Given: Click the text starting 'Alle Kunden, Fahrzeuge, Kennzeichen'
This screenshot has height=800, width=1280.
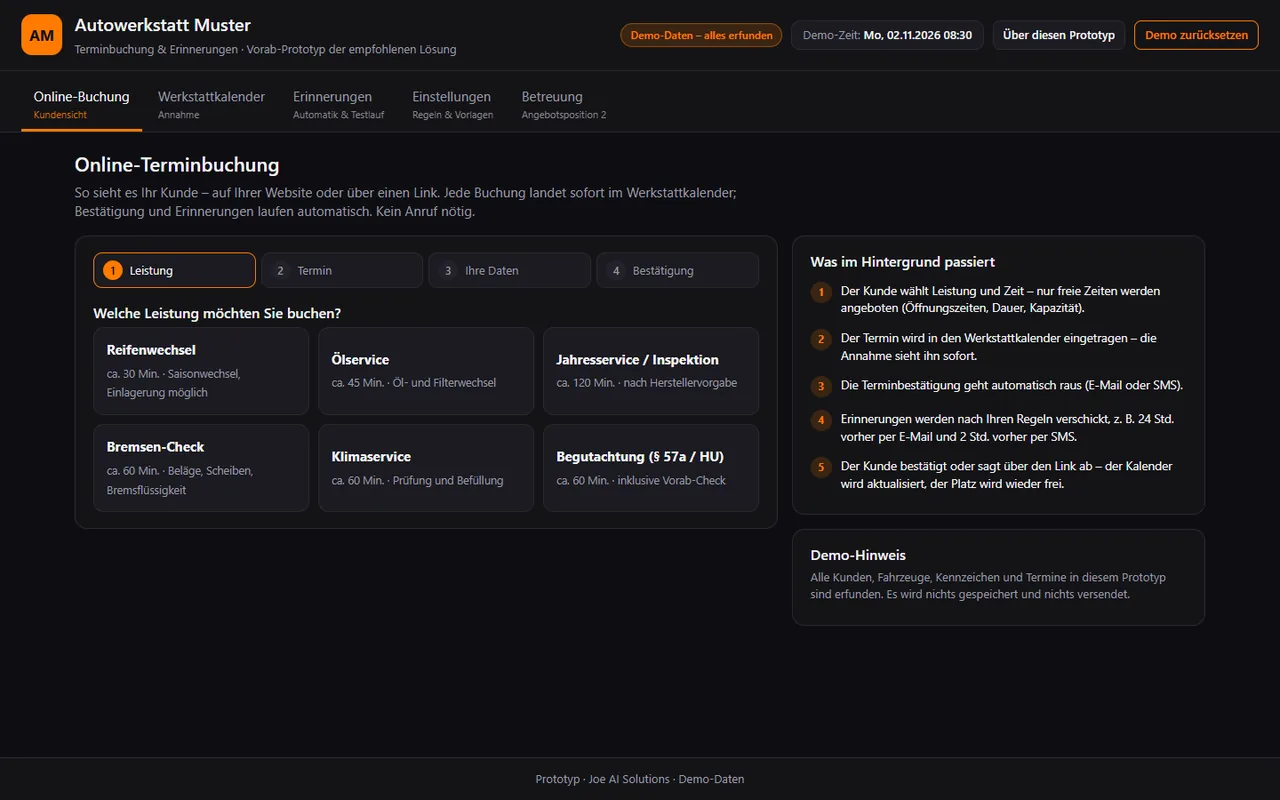Looking at the screenshot, I should point(988,586).
